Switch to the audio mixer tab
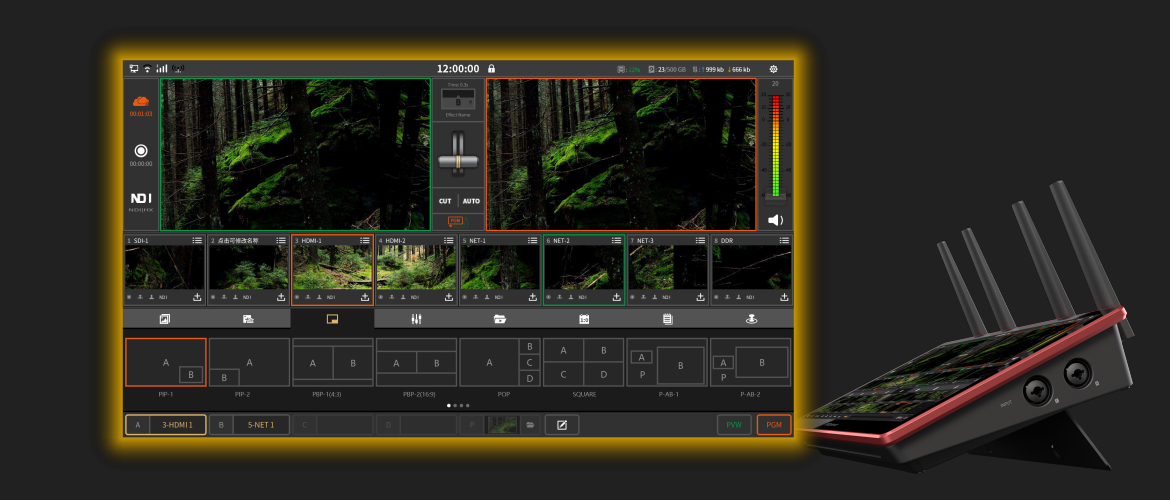 pos(417,319)
